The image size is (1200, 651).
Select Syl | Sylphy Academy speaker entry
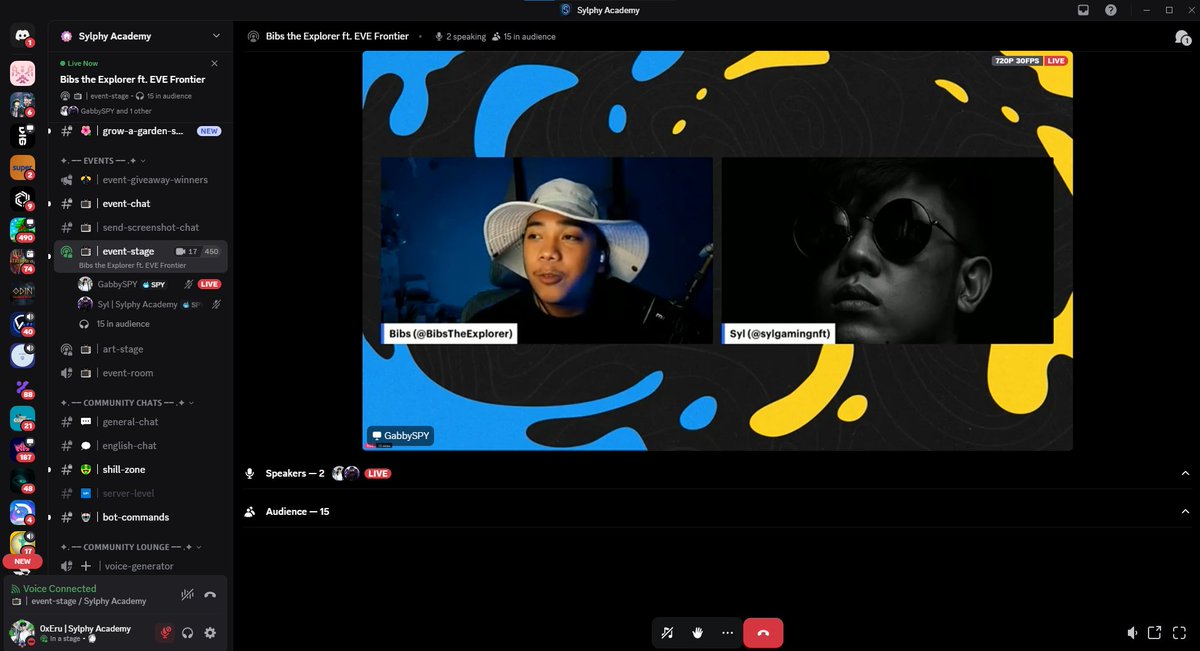point(150,304)
